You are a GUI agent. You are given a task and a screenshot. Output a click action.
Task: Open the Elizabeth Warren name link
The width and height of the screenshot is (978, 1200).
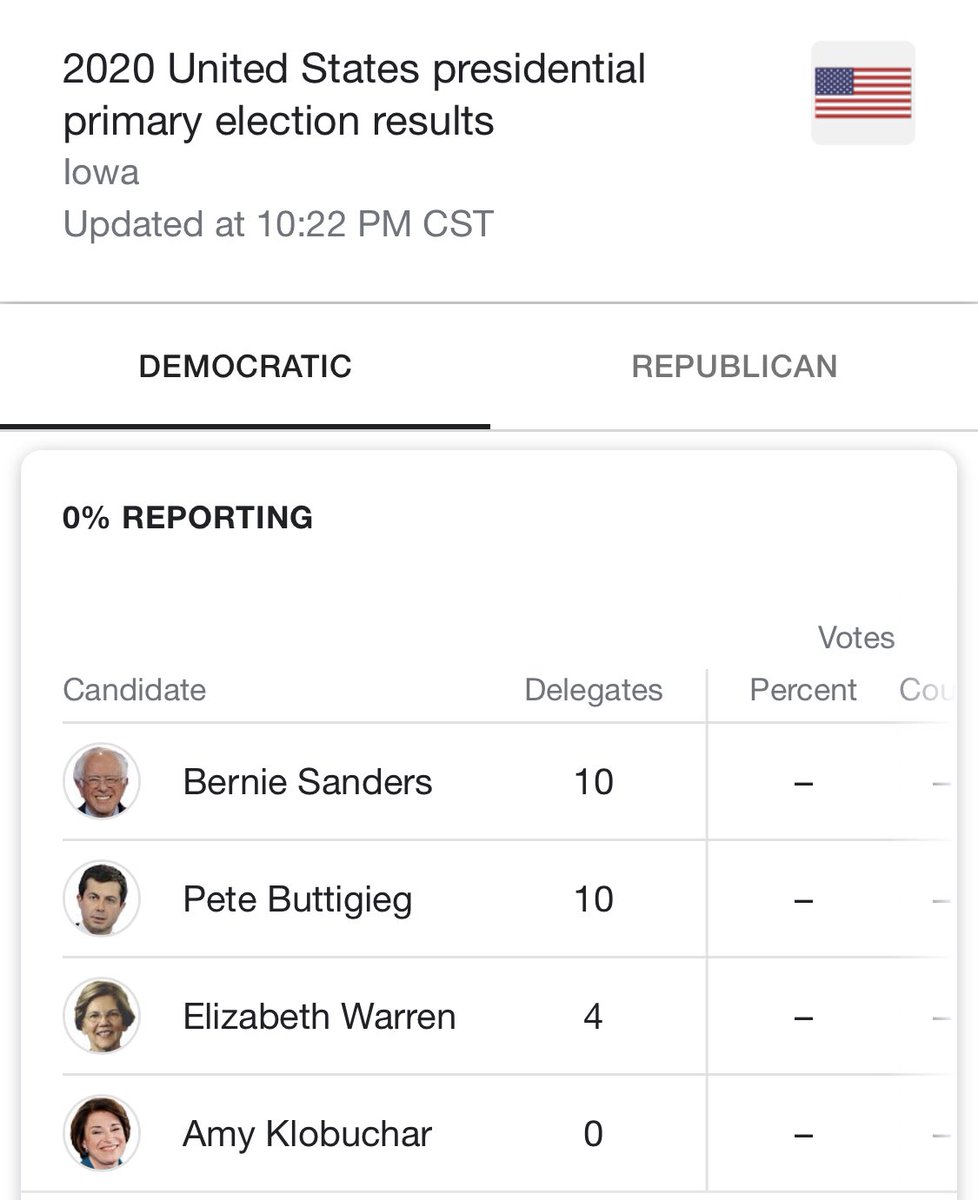click(x=319, y=1016)
